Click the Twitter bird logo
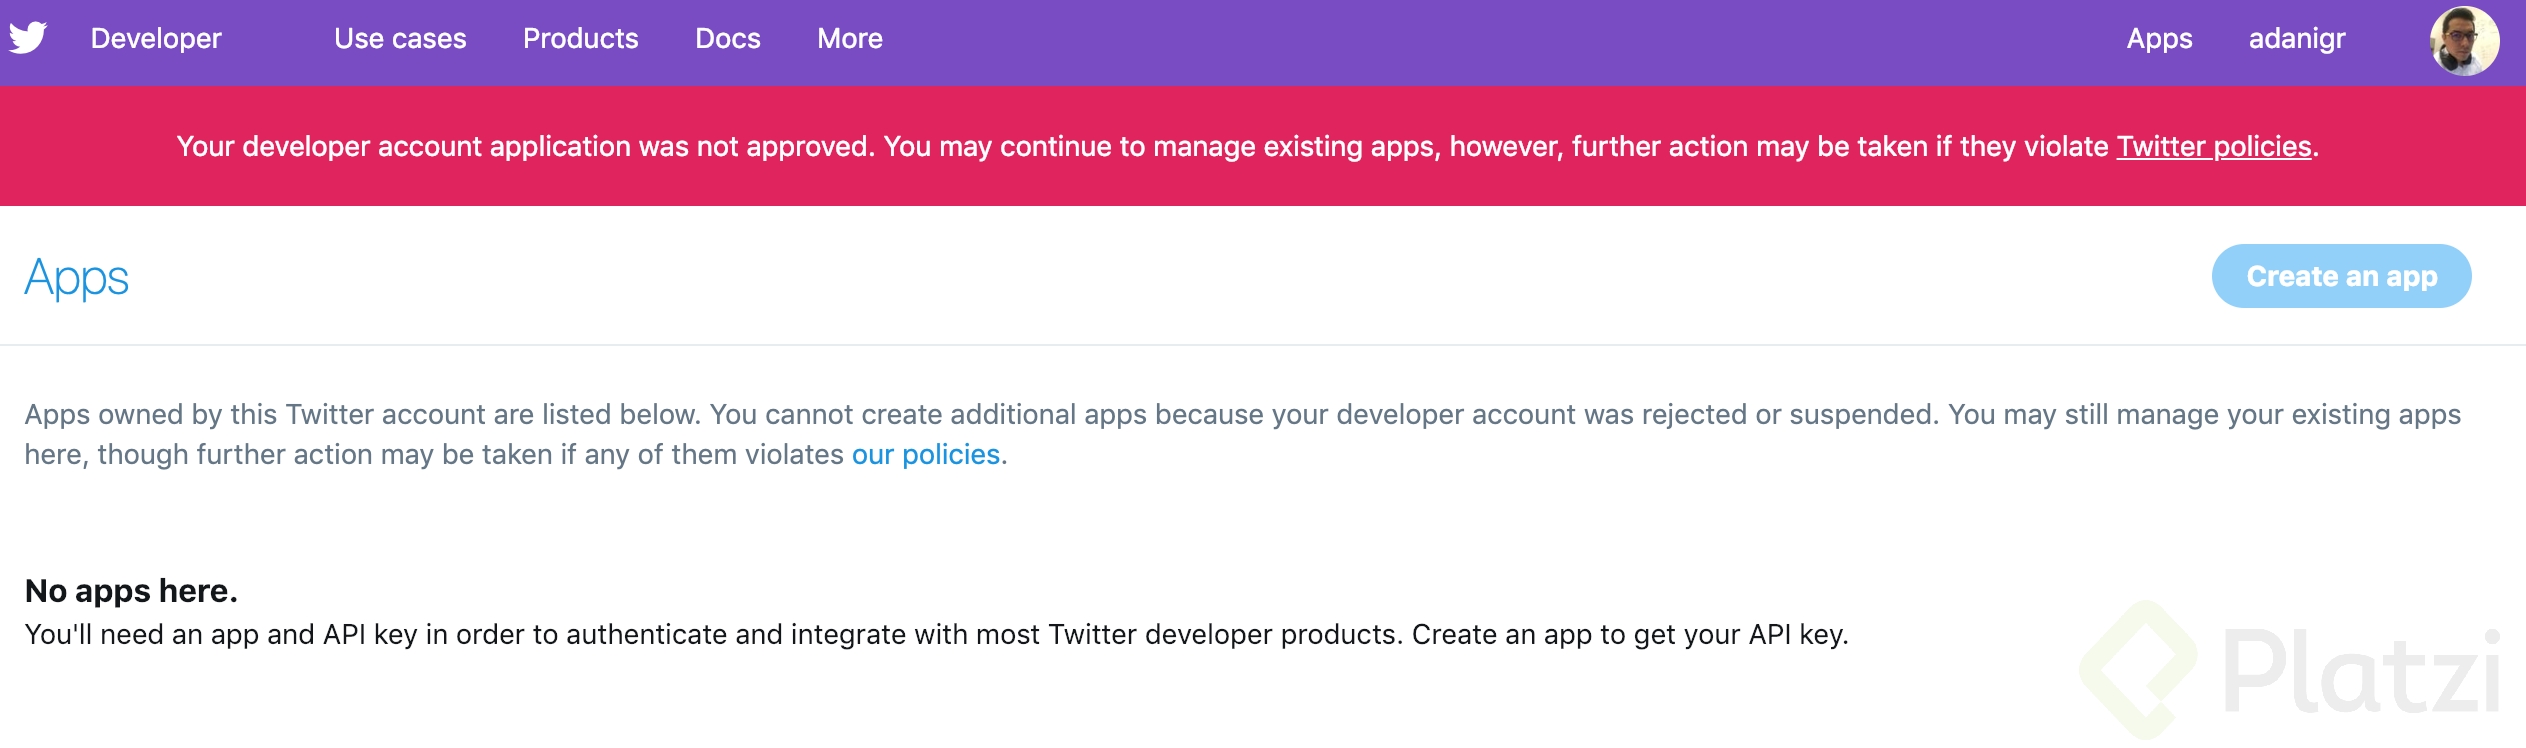This screenshot has height=748, width=2526. [28, 38]
